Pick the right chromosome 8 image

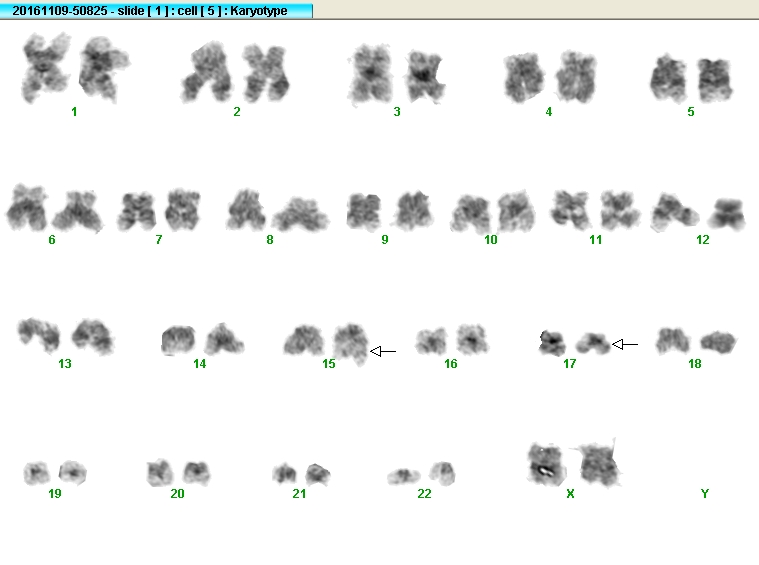(x=301, y=213)
